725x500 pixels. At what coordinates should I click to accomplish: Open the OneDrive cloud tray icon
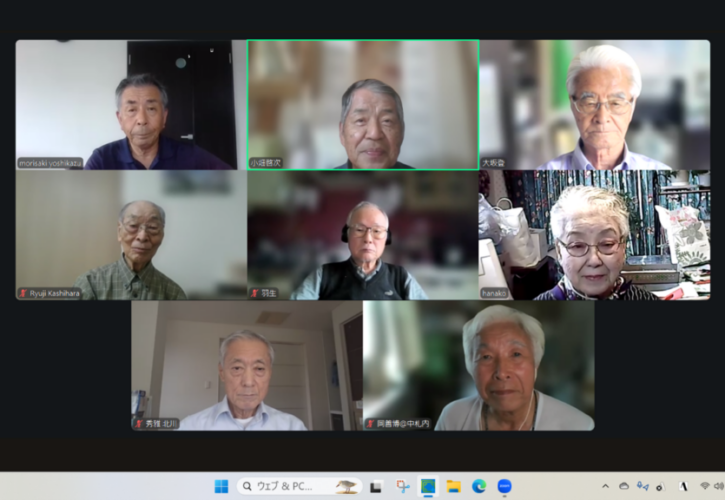623,487
